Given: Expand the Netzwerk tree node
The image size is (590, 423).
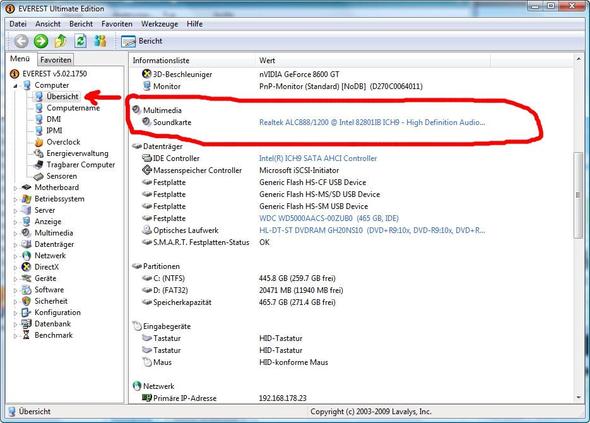Looking at the screenshot, I should pos(15,256).
